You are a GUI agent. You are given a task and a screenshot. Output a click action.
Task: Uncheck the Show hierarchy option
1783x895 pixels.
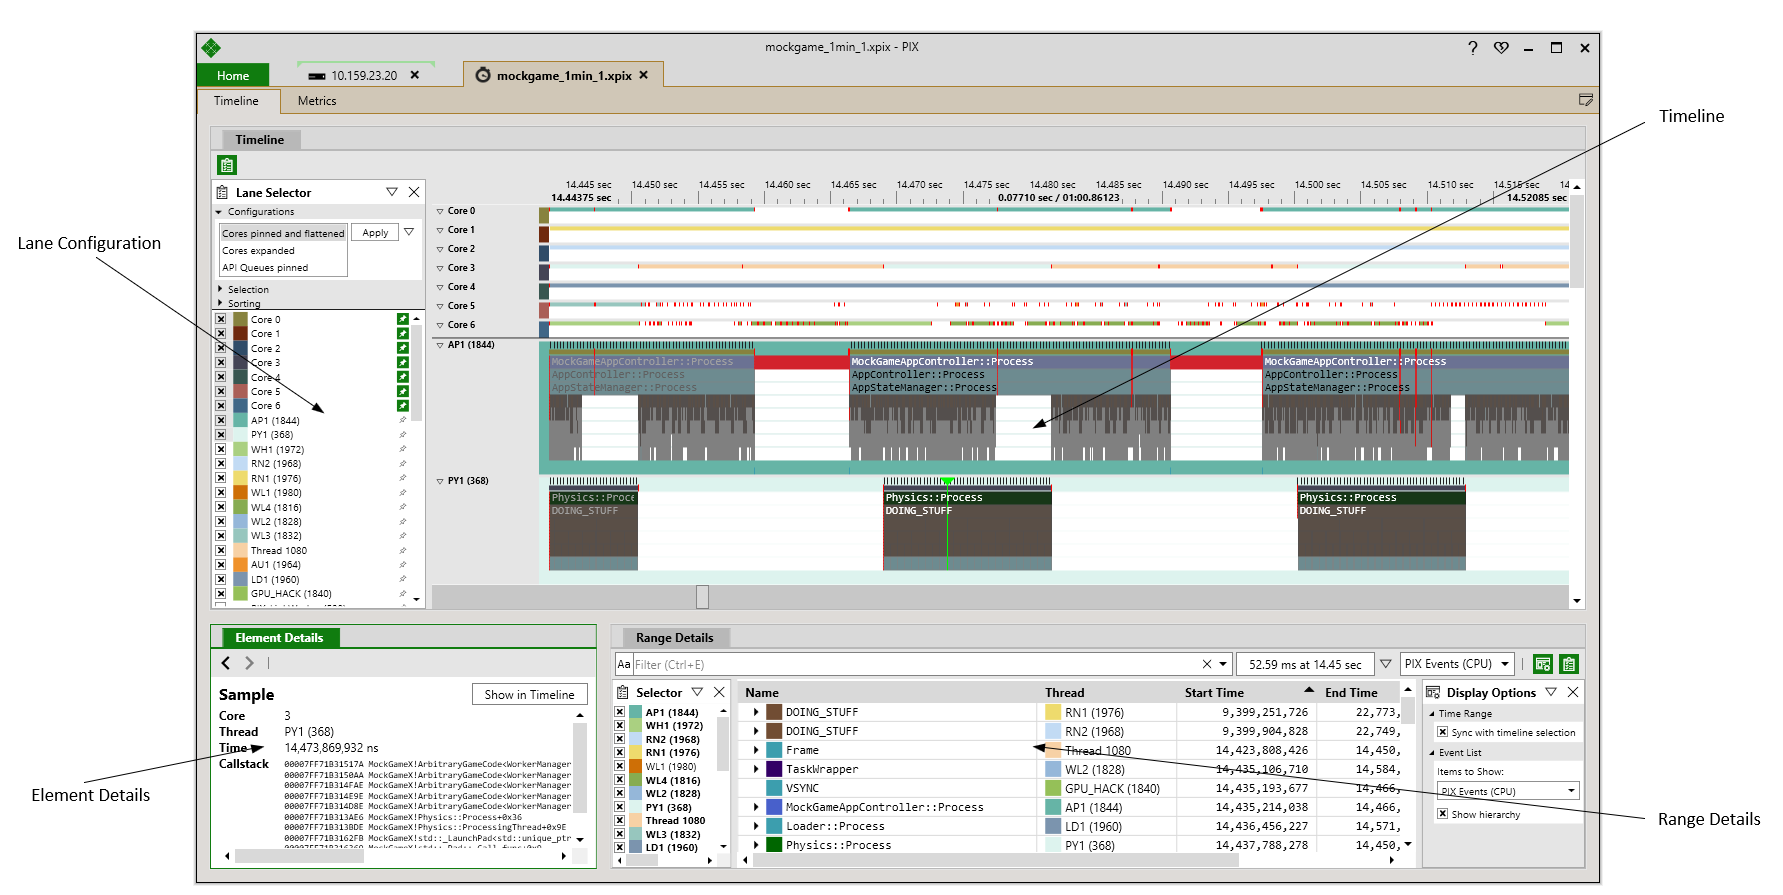click(1443, 814)
